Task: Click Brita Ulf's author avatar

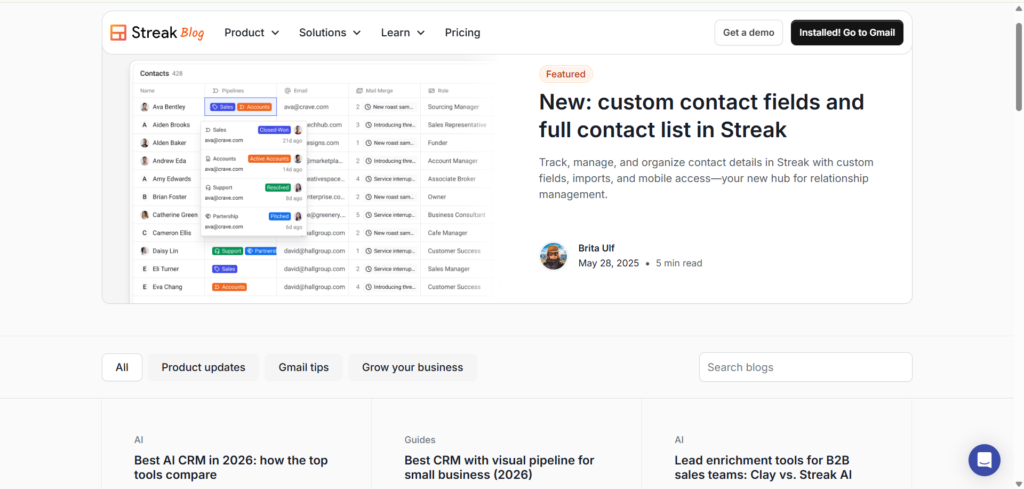Action: point(553,256)
